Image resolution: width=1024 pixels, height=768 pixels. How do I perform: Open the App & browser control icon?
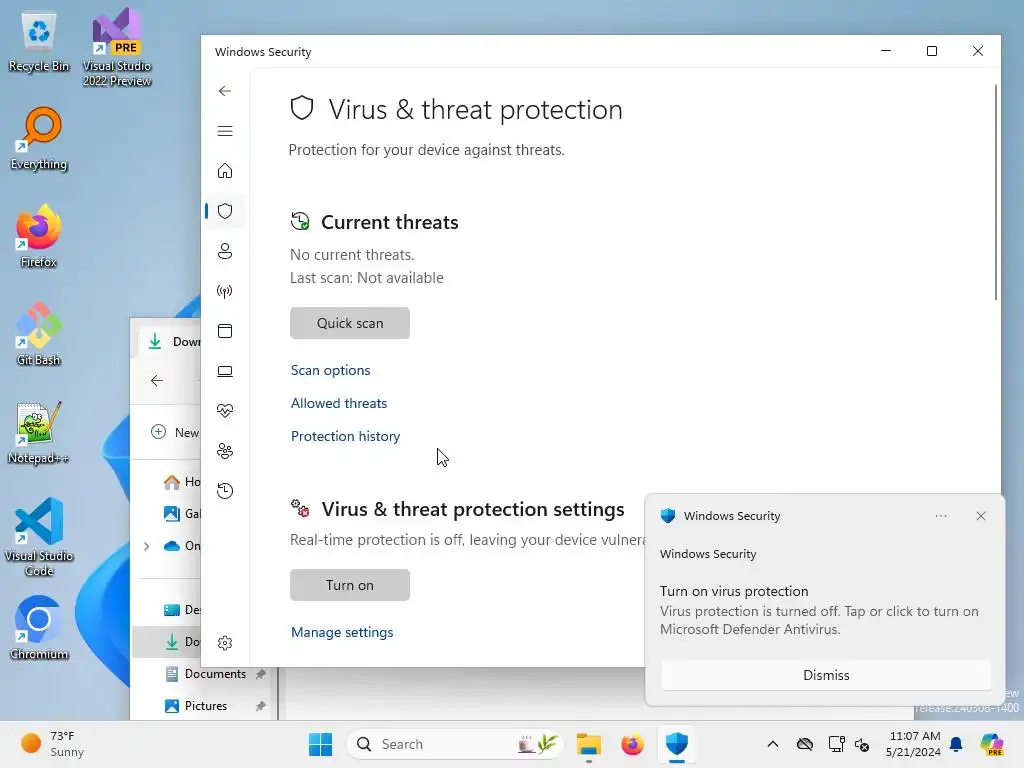click(x=225, y=331)
